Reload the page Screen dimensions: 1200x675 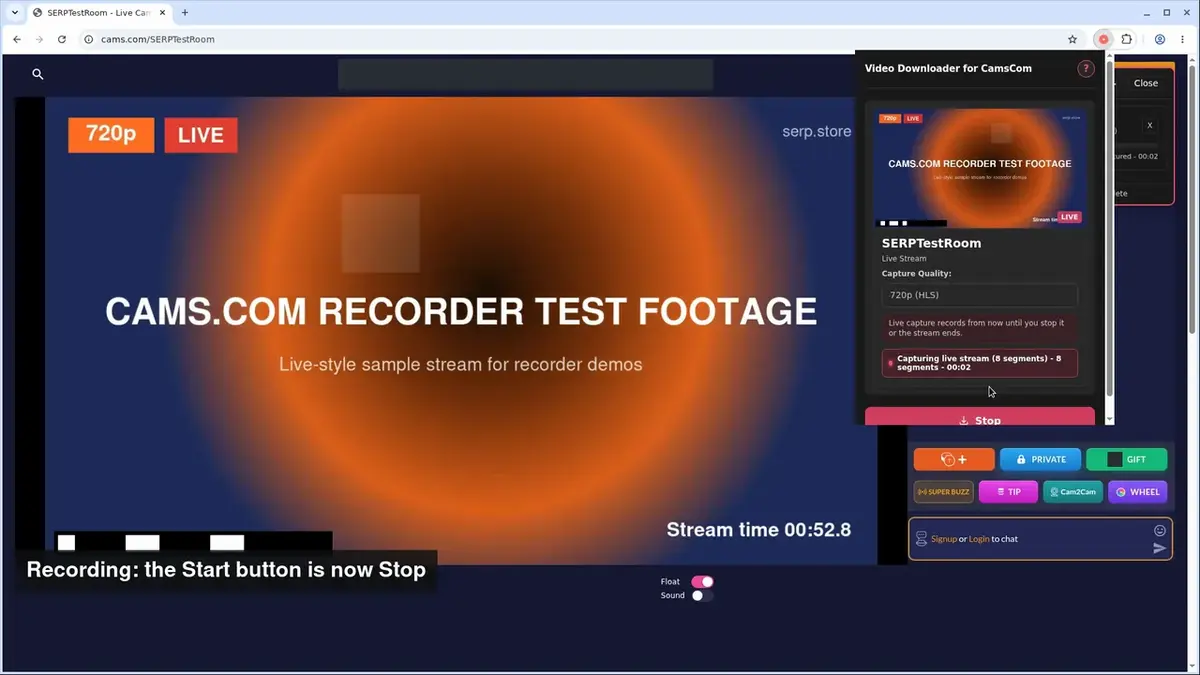62,39
